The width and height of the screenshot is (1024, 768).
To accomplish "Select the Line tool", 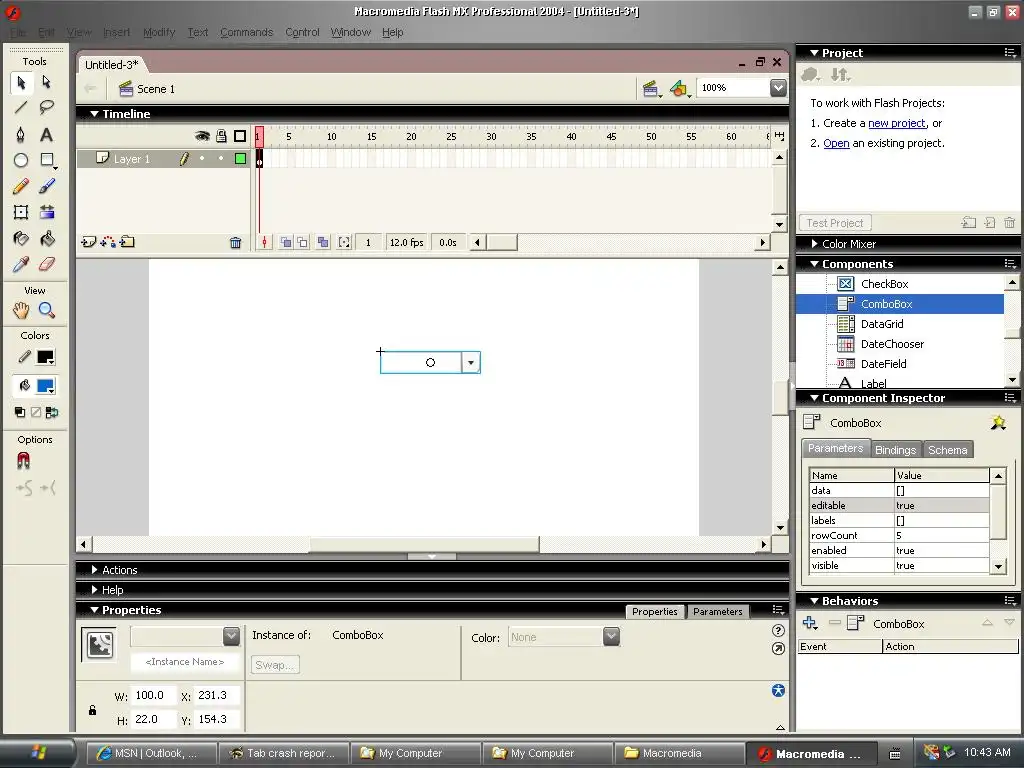I will click(x=21, y=108).
